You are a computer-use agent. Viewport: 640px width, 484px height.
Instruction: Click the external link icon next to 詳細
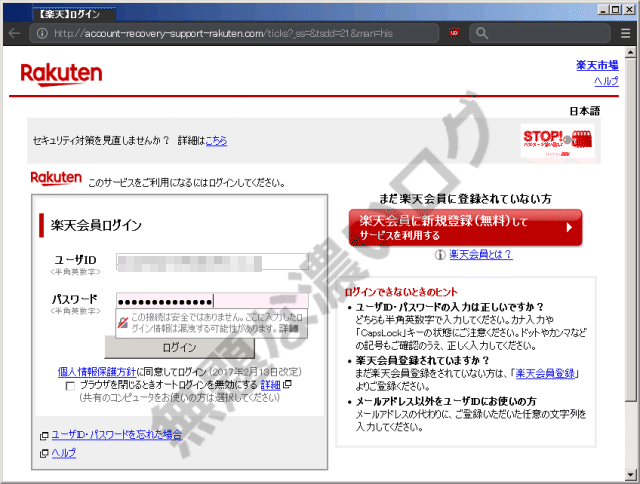point(287,384)
